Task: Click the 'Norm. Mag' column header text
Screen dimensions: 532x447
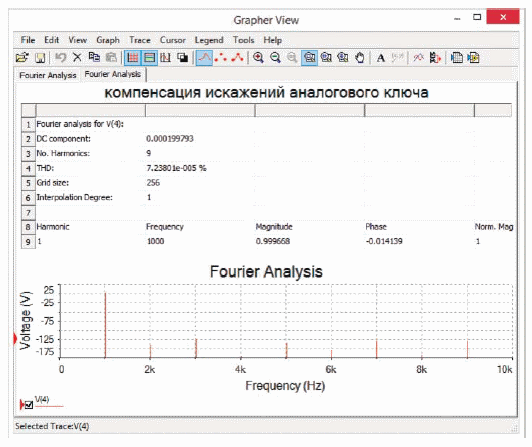Action: pos(494,227)
